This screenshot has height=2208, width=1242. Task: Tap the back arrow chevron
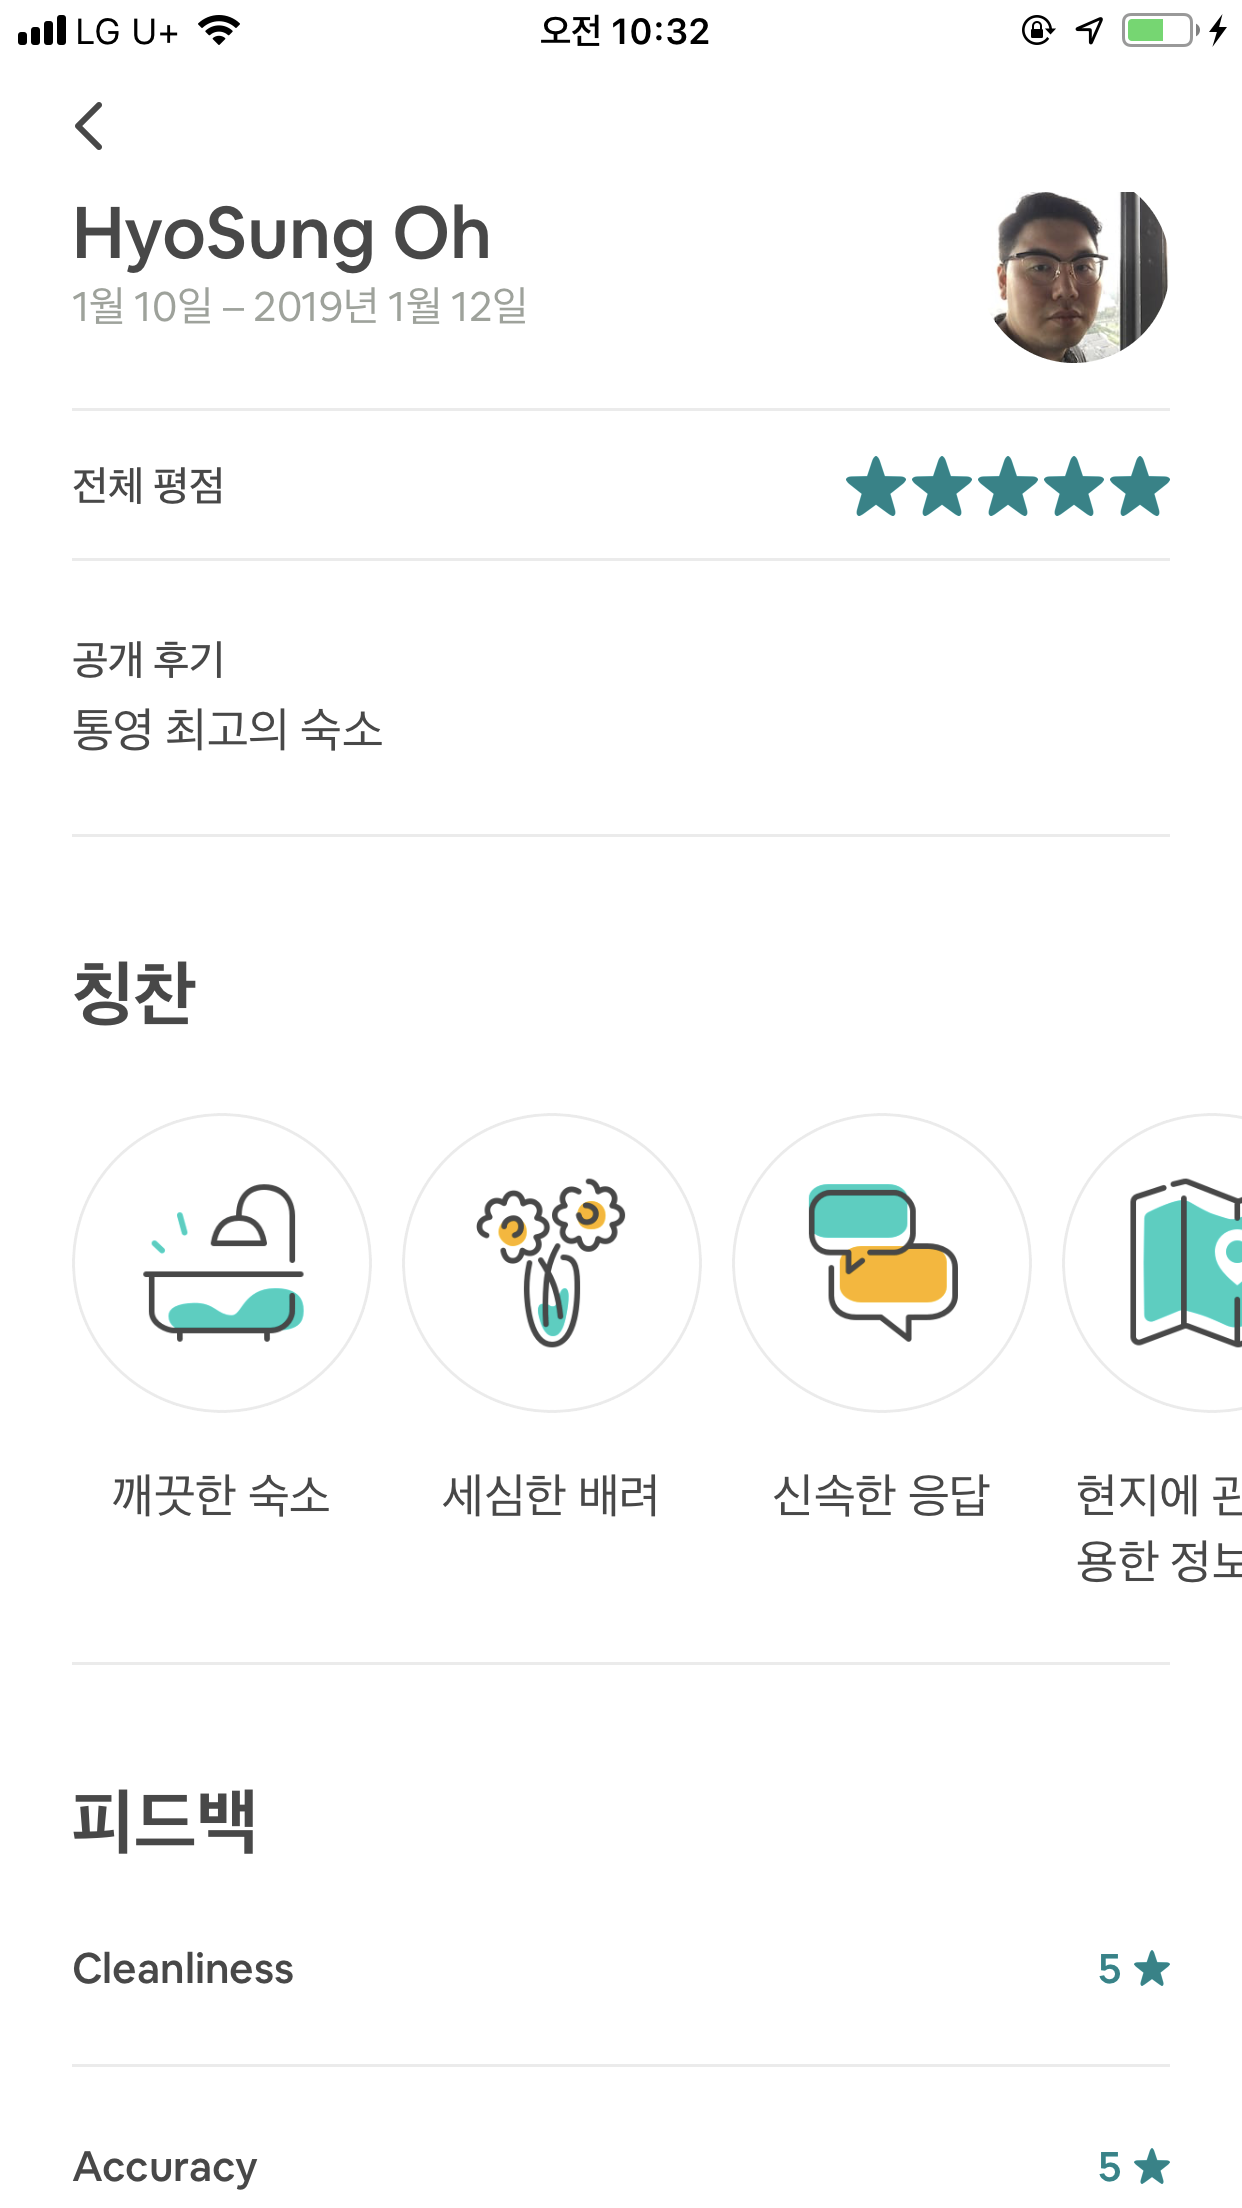89,127
